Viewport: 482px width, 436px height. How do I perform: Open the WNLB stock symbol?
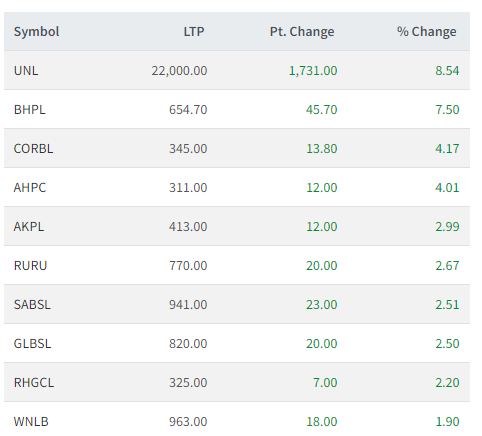[x=31, y=422]
